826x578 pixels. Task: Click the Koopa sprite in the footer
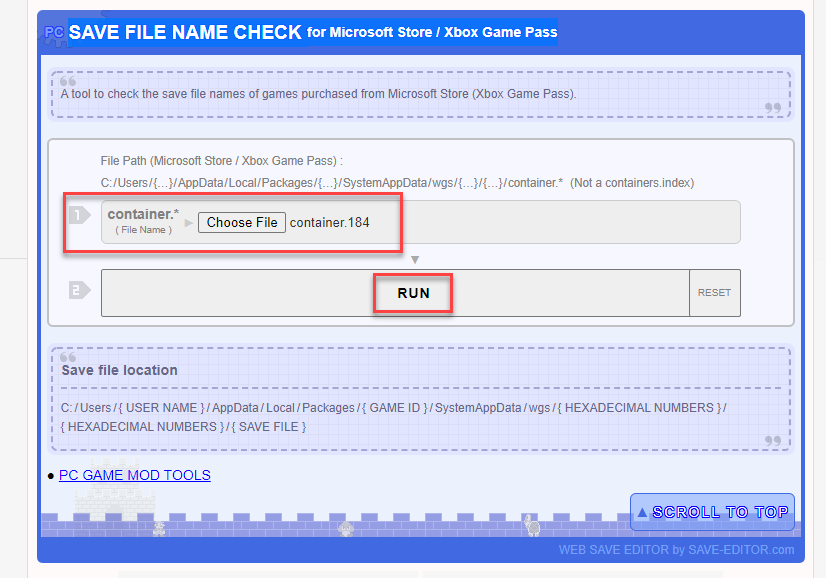(x=533, y=525)
